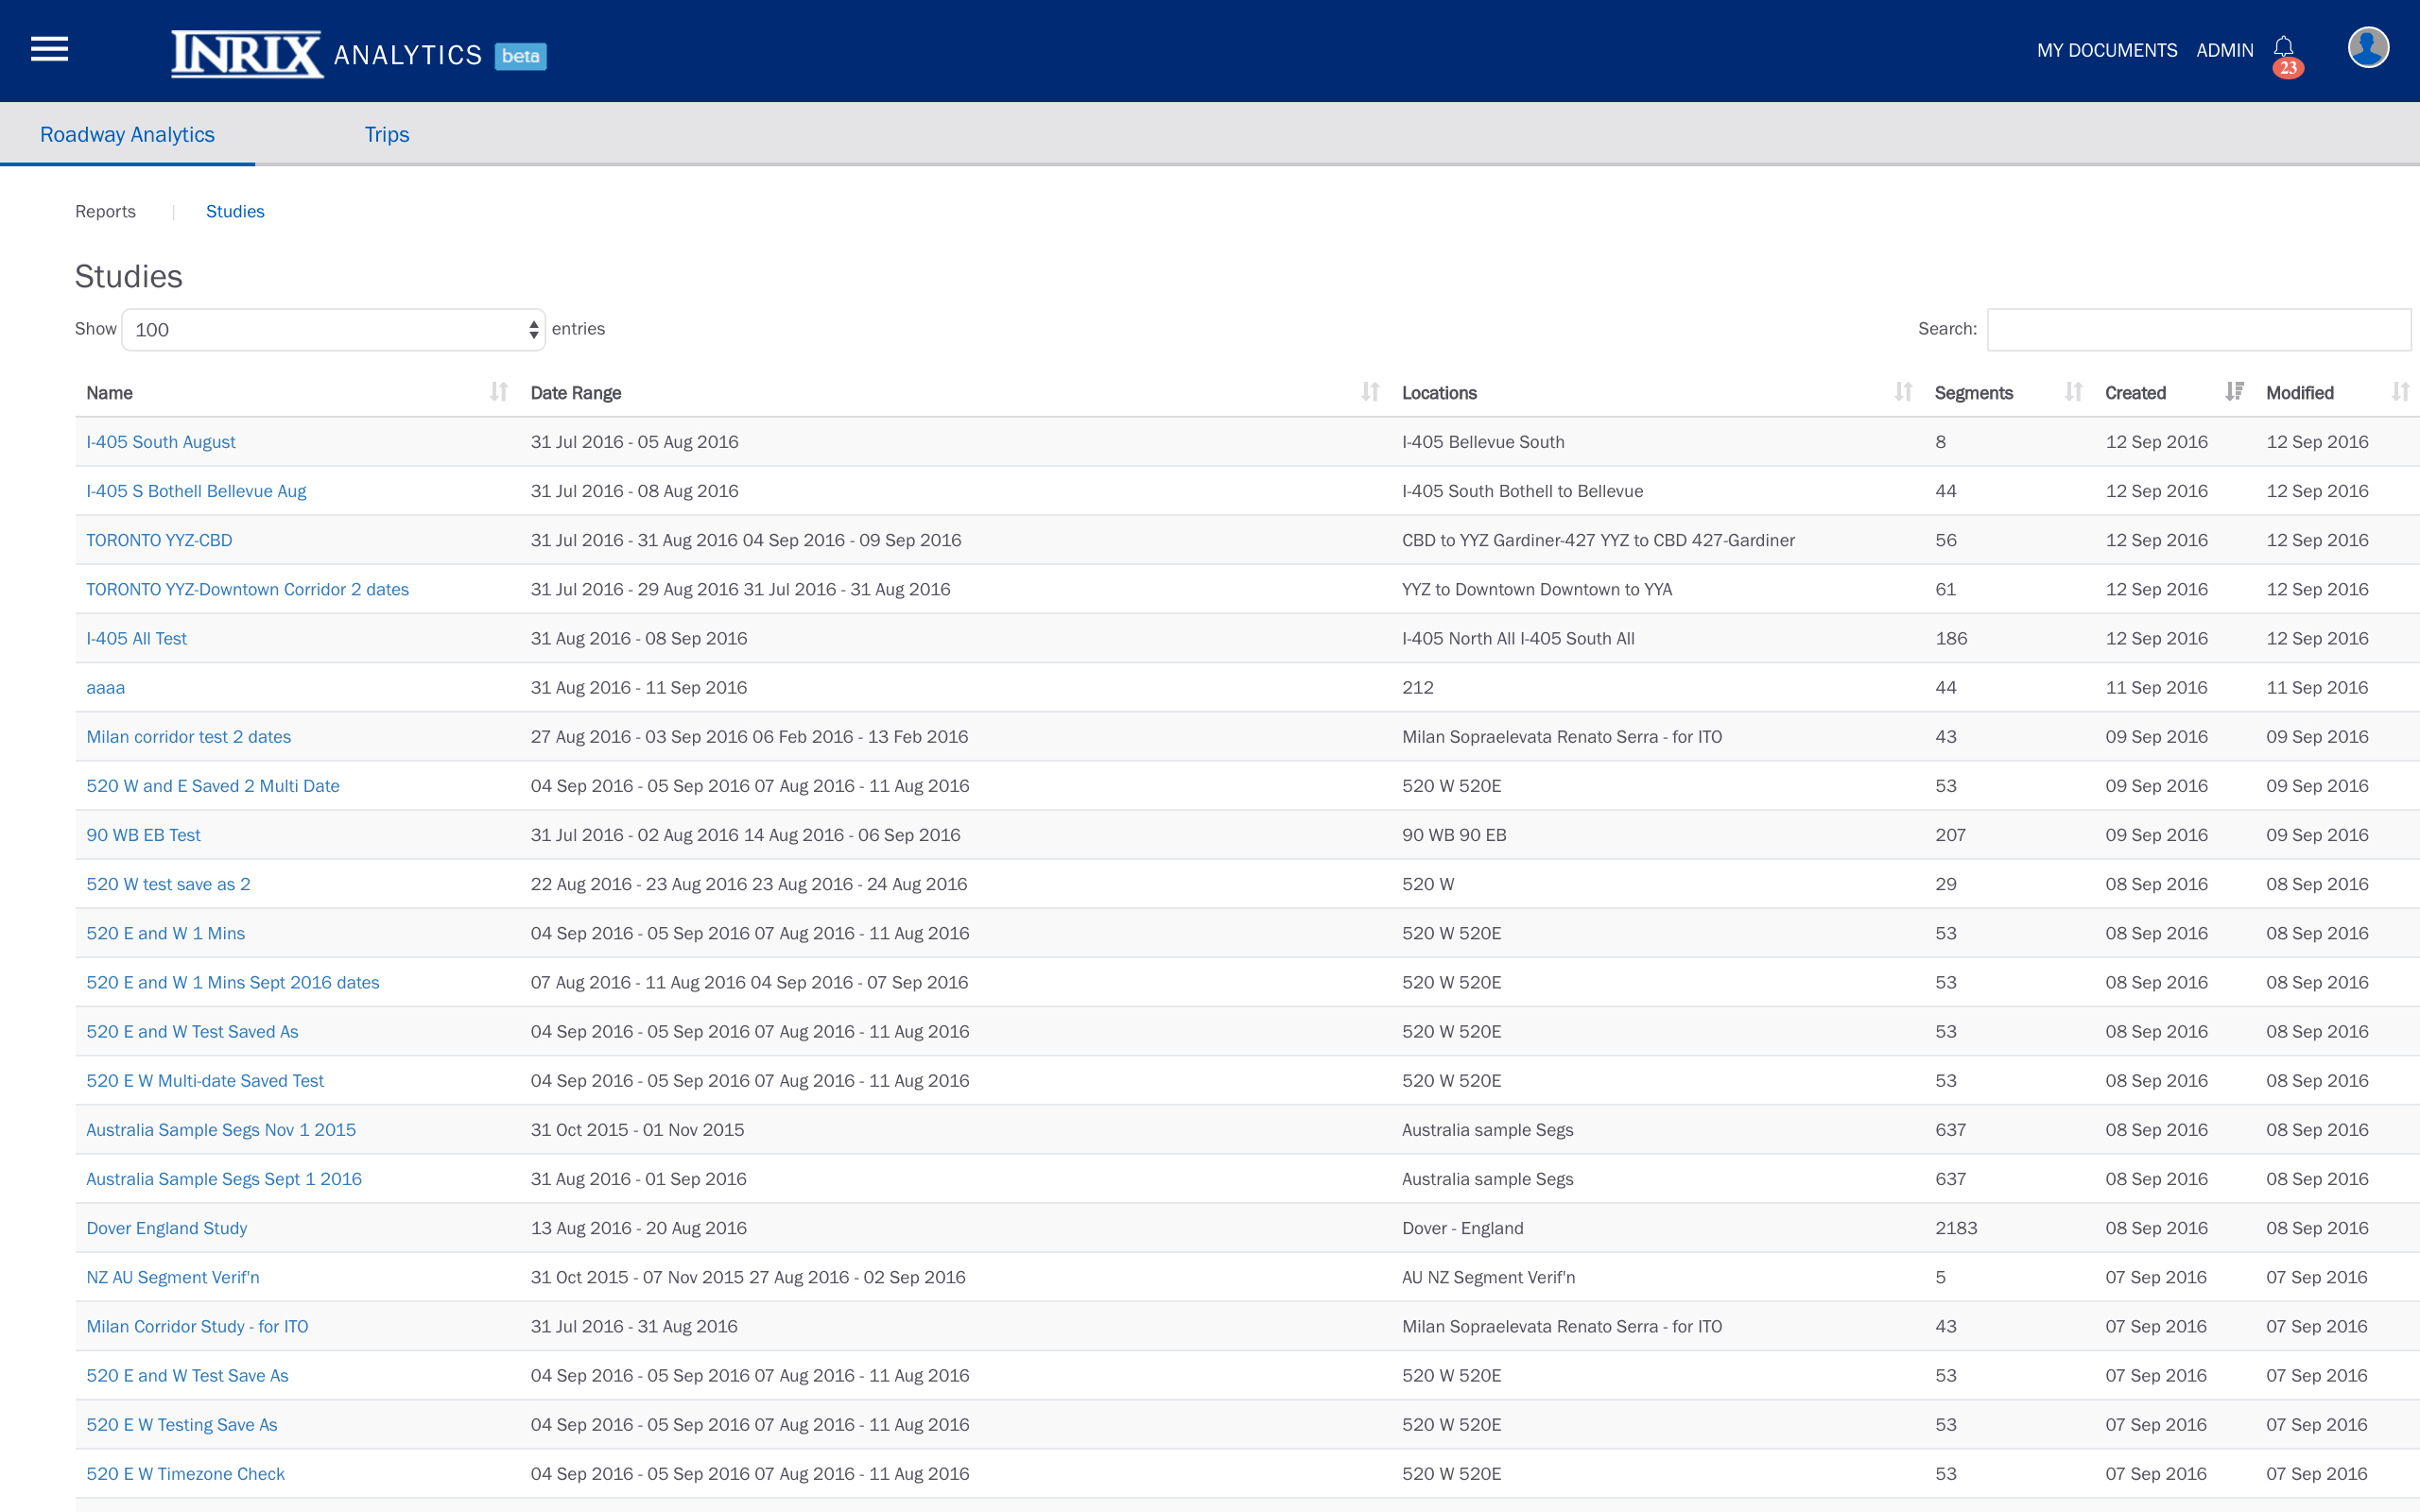Open the 520 E and W 1 Mins study

click(165, 933)
